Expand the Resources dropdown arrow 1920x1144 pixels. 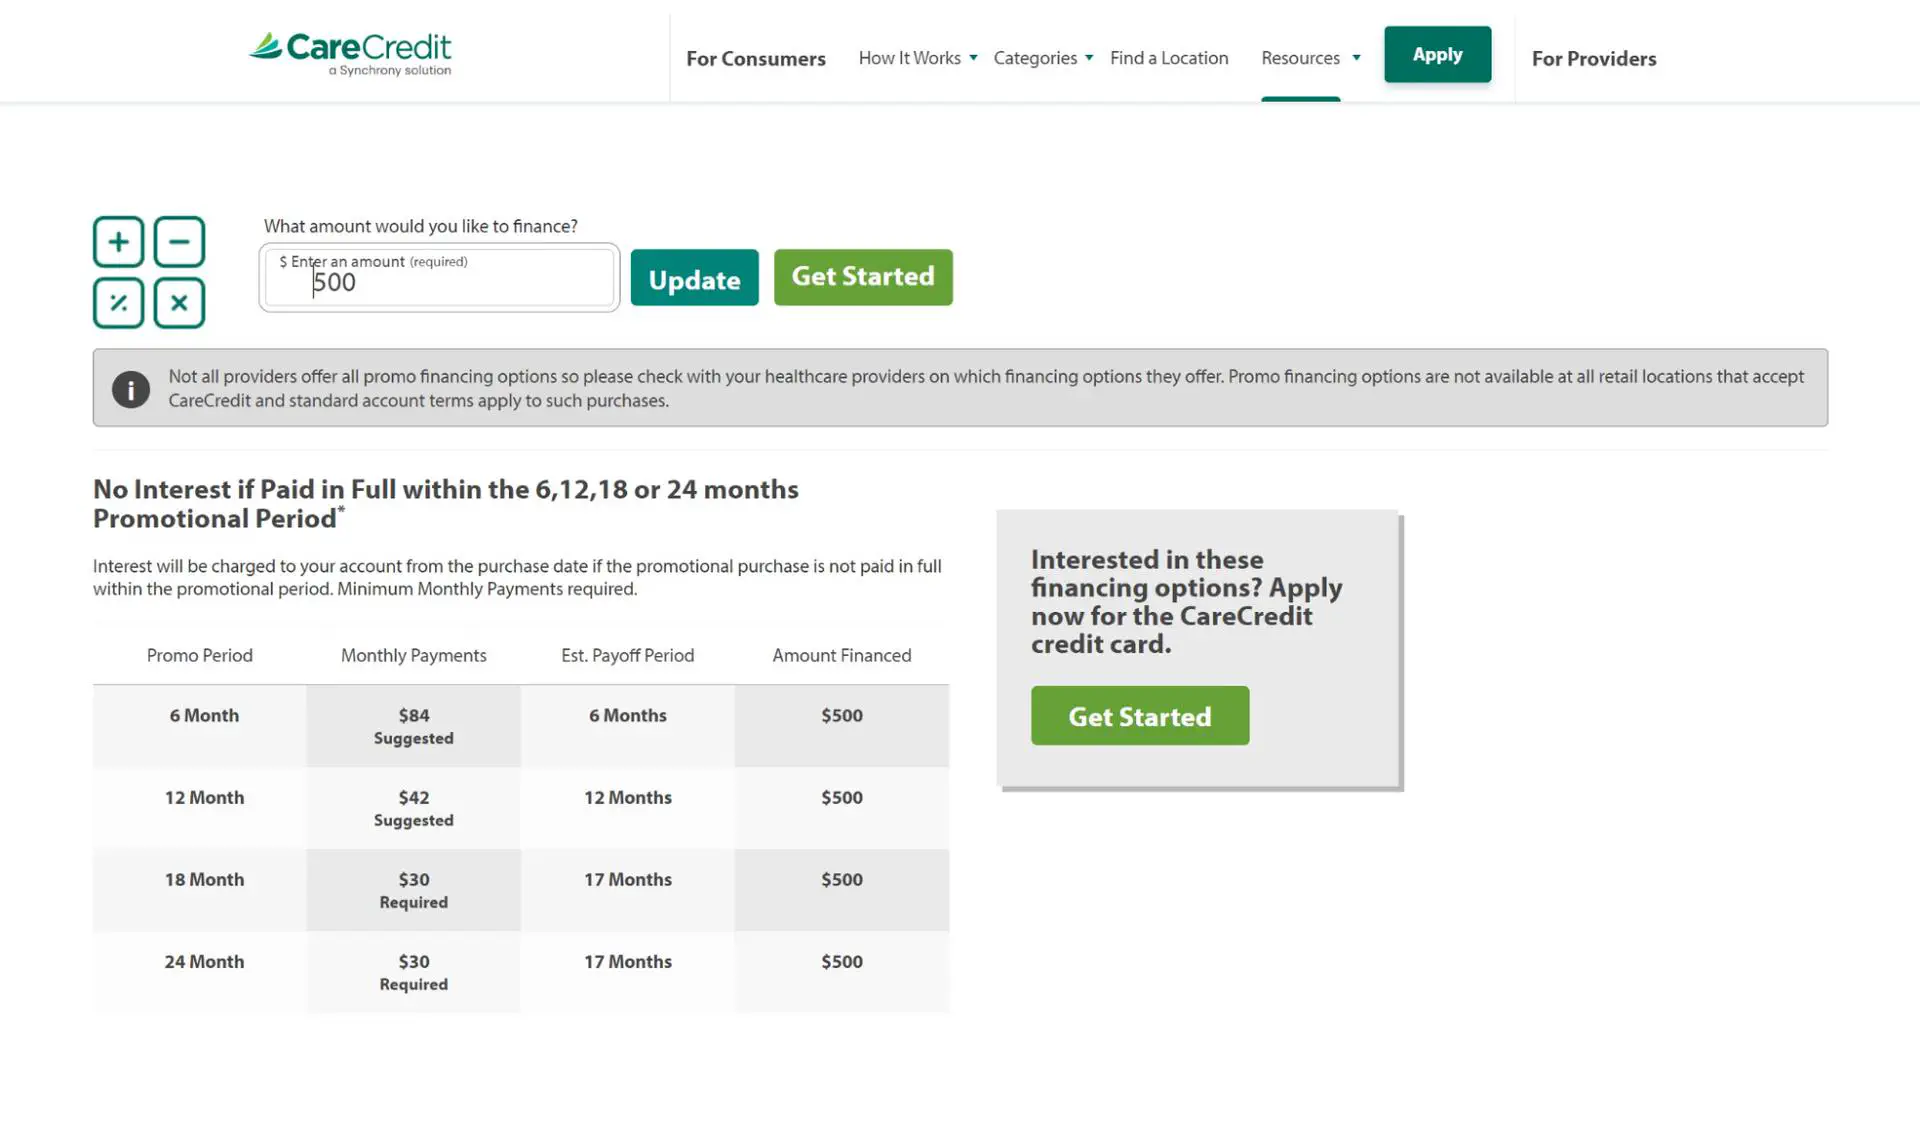click(1356, 58)
